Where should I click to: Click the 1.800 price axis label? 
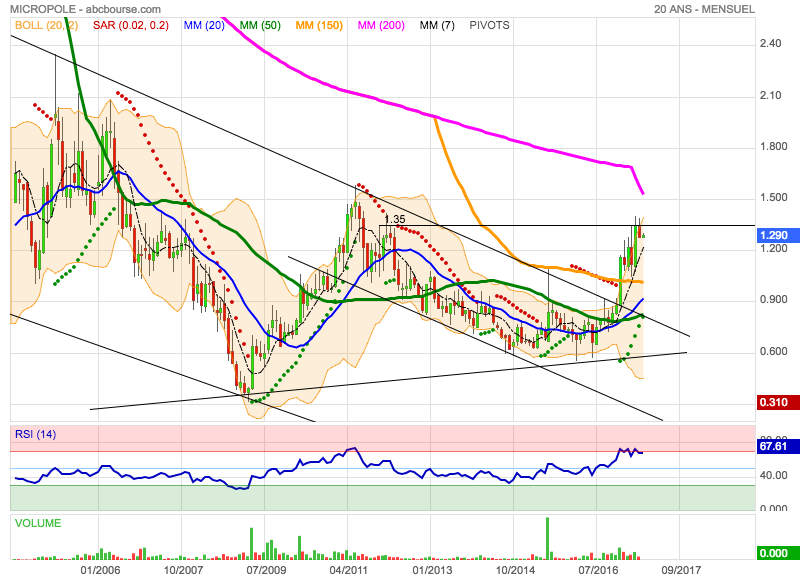(x=773, y=147)
